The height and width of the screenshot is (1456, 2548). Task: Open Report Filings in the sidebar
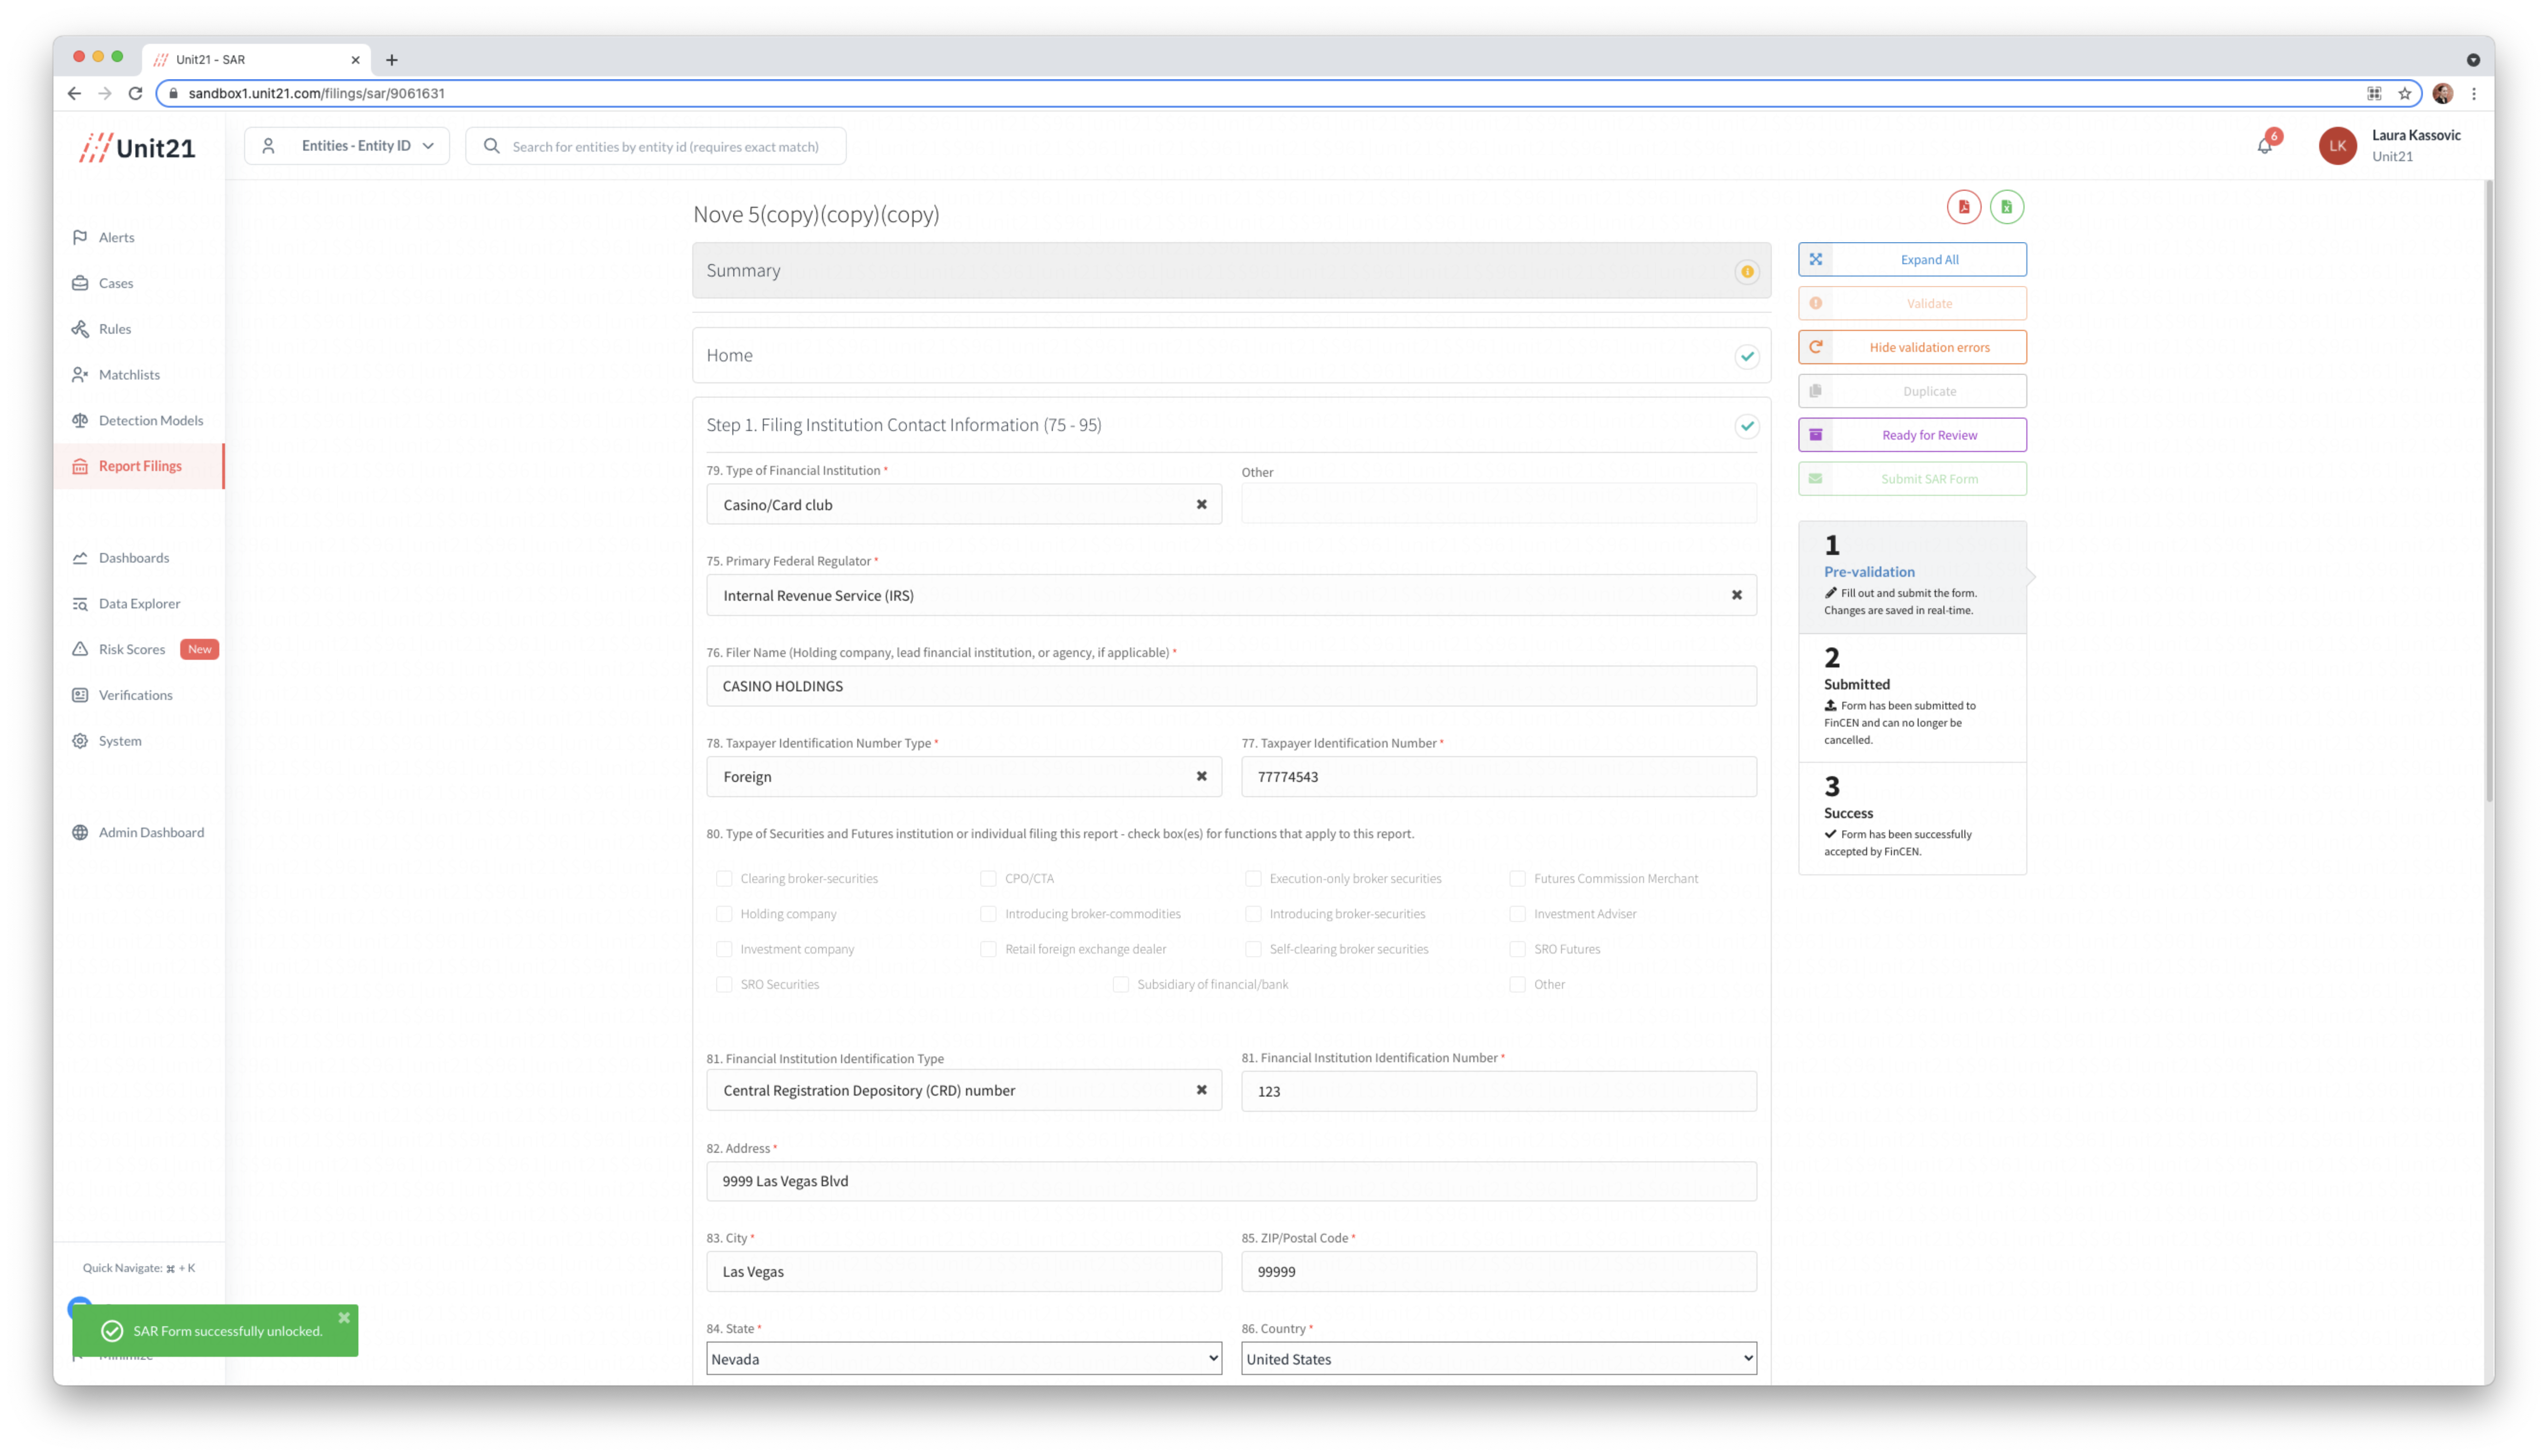pyautogui.click(x=140, y=466)
